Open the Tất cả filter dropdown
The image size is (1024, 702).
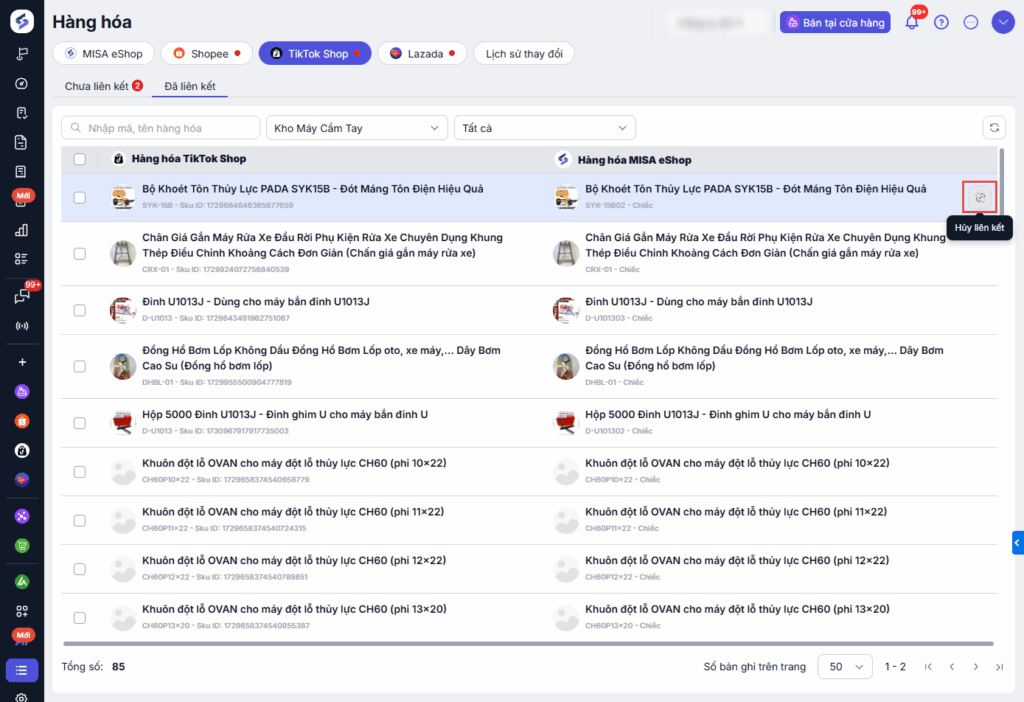click(x=545, y=128)
